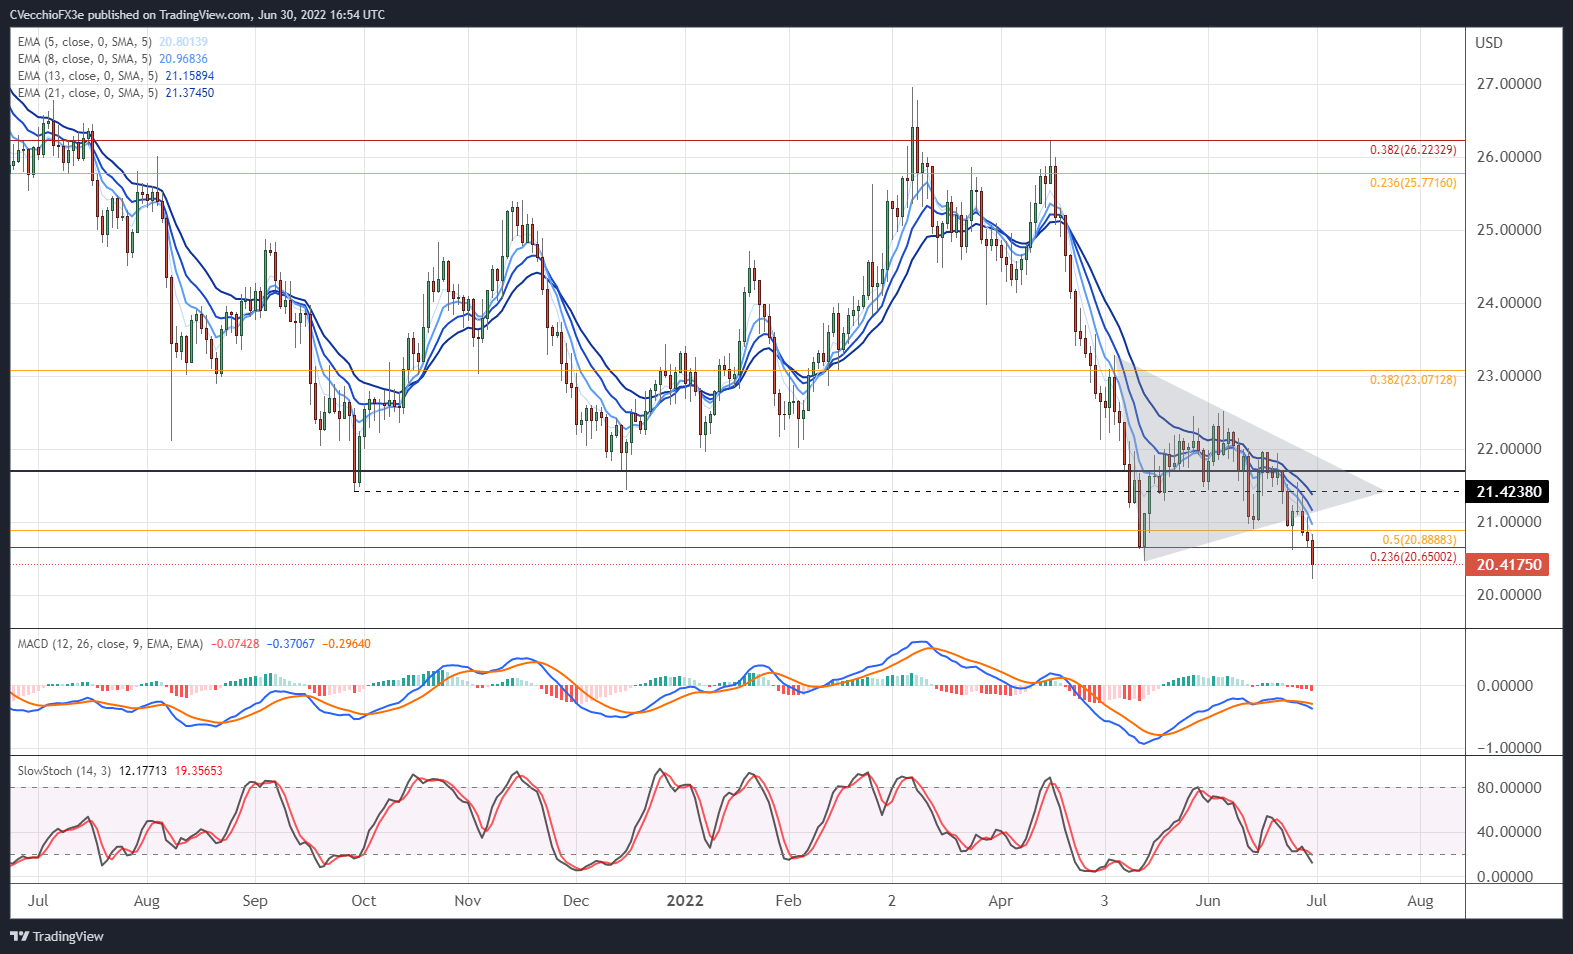Click the publication header text CVecchioFX3e
The height and width of the screenshot is (954, 1573).
click(47, 15)
